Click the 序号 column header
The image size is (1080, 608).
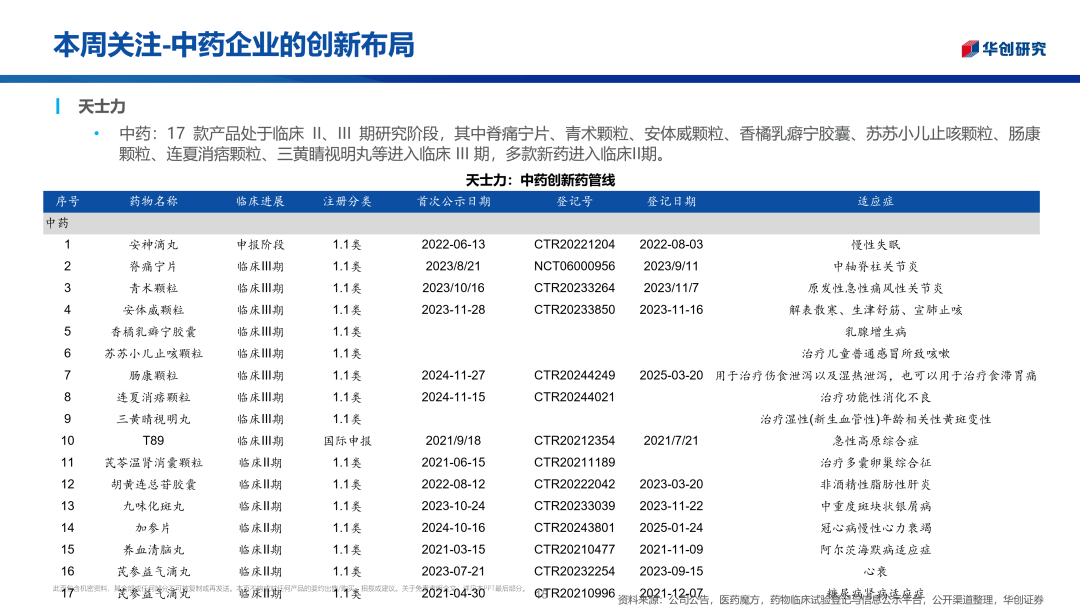(x=68, y=202)
